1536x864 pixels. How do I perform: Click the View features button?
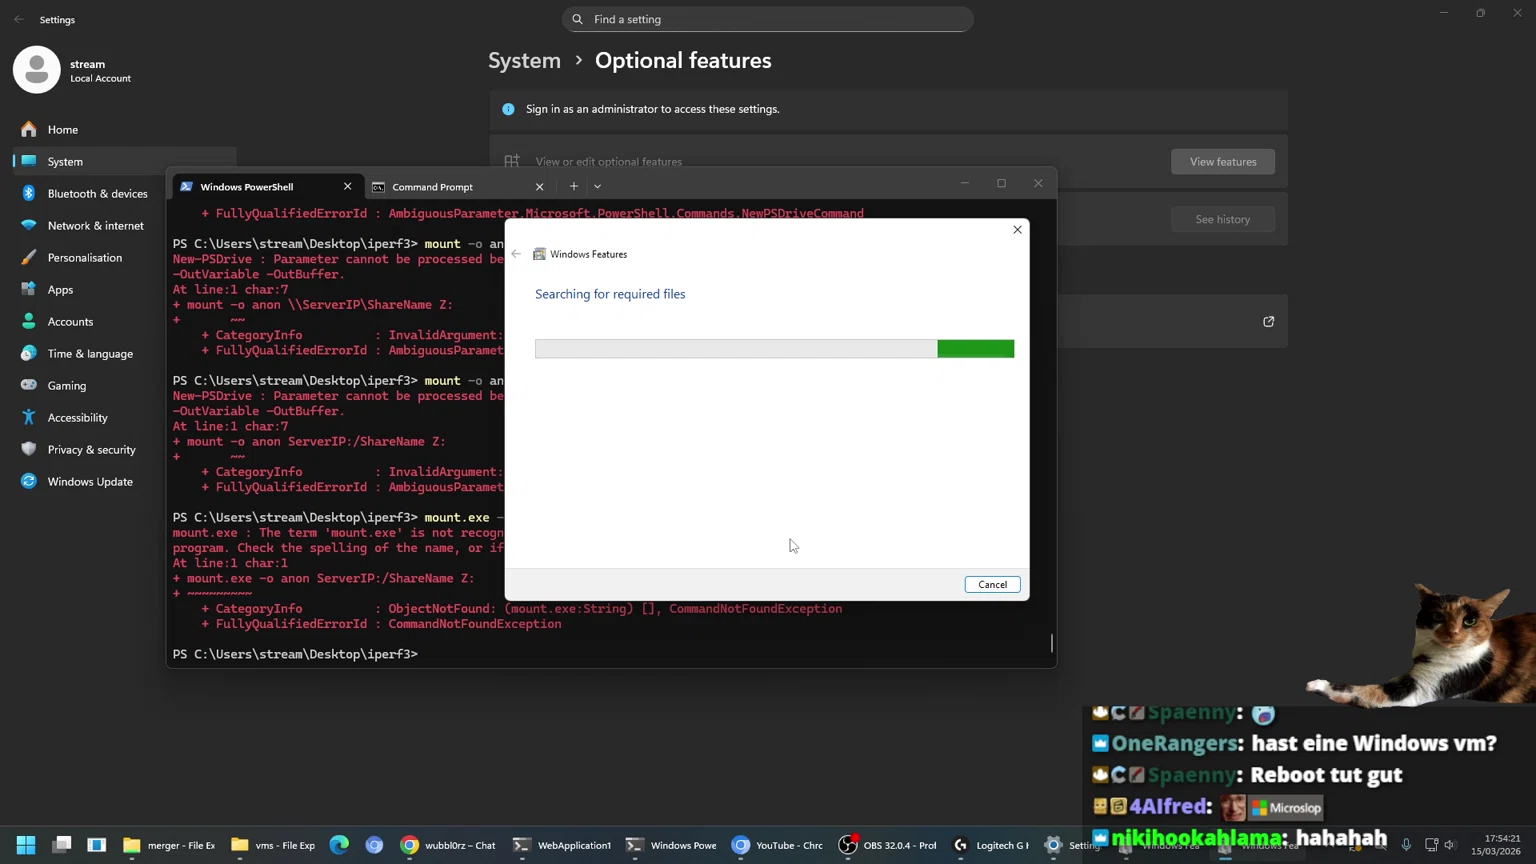pos(1222,162)
